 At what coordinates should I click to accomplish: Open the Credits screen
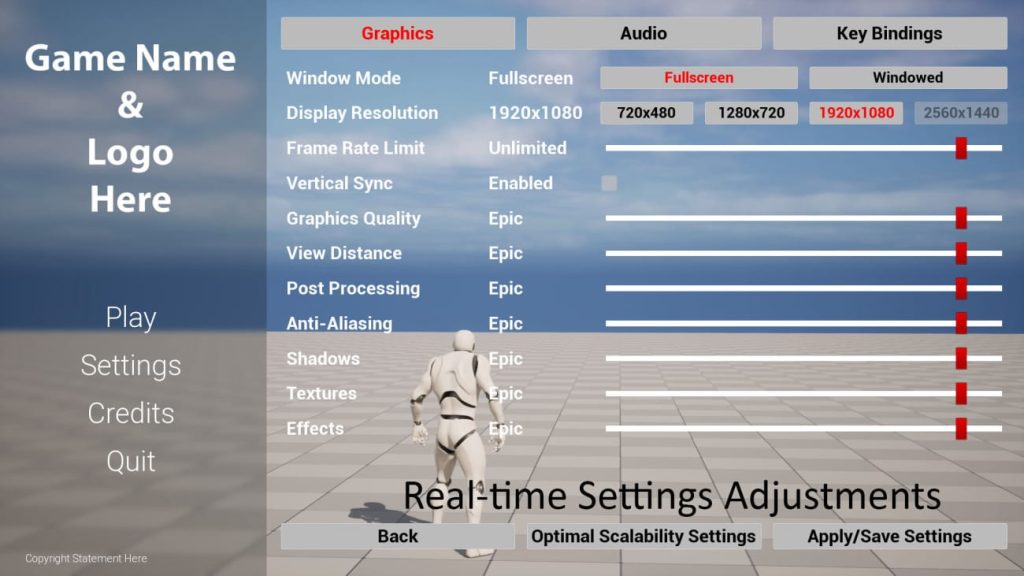coord(129,413)
